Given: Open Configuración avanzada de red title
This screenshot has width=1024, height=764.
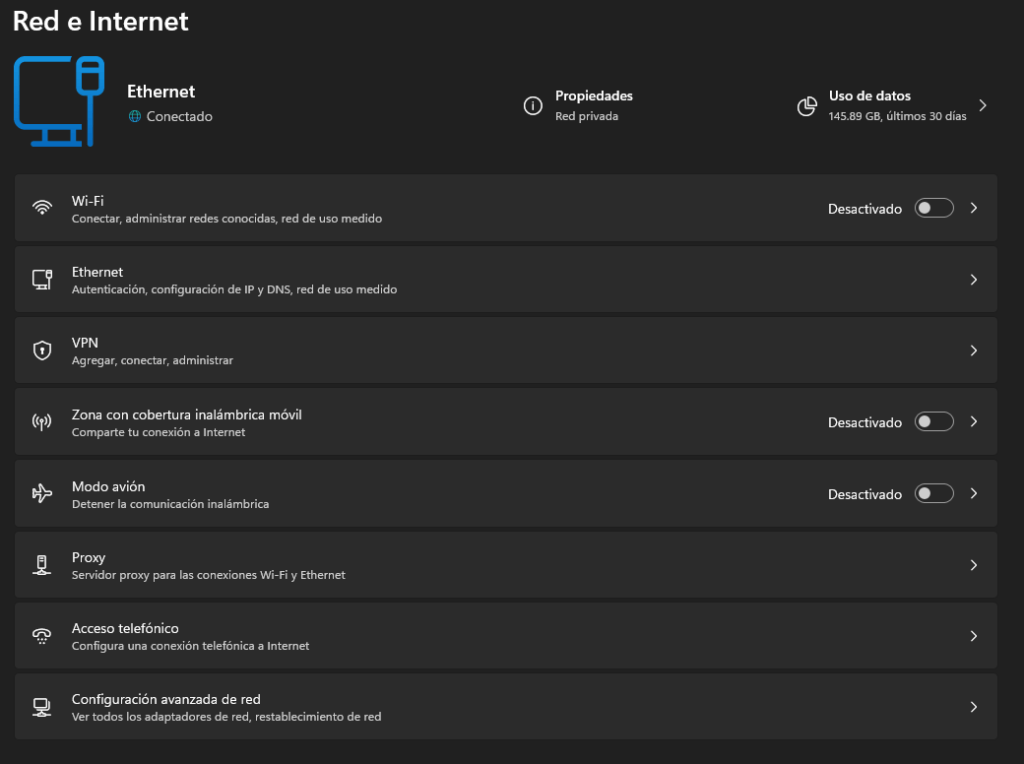Looking at the screenshot, I should [166, 699].
